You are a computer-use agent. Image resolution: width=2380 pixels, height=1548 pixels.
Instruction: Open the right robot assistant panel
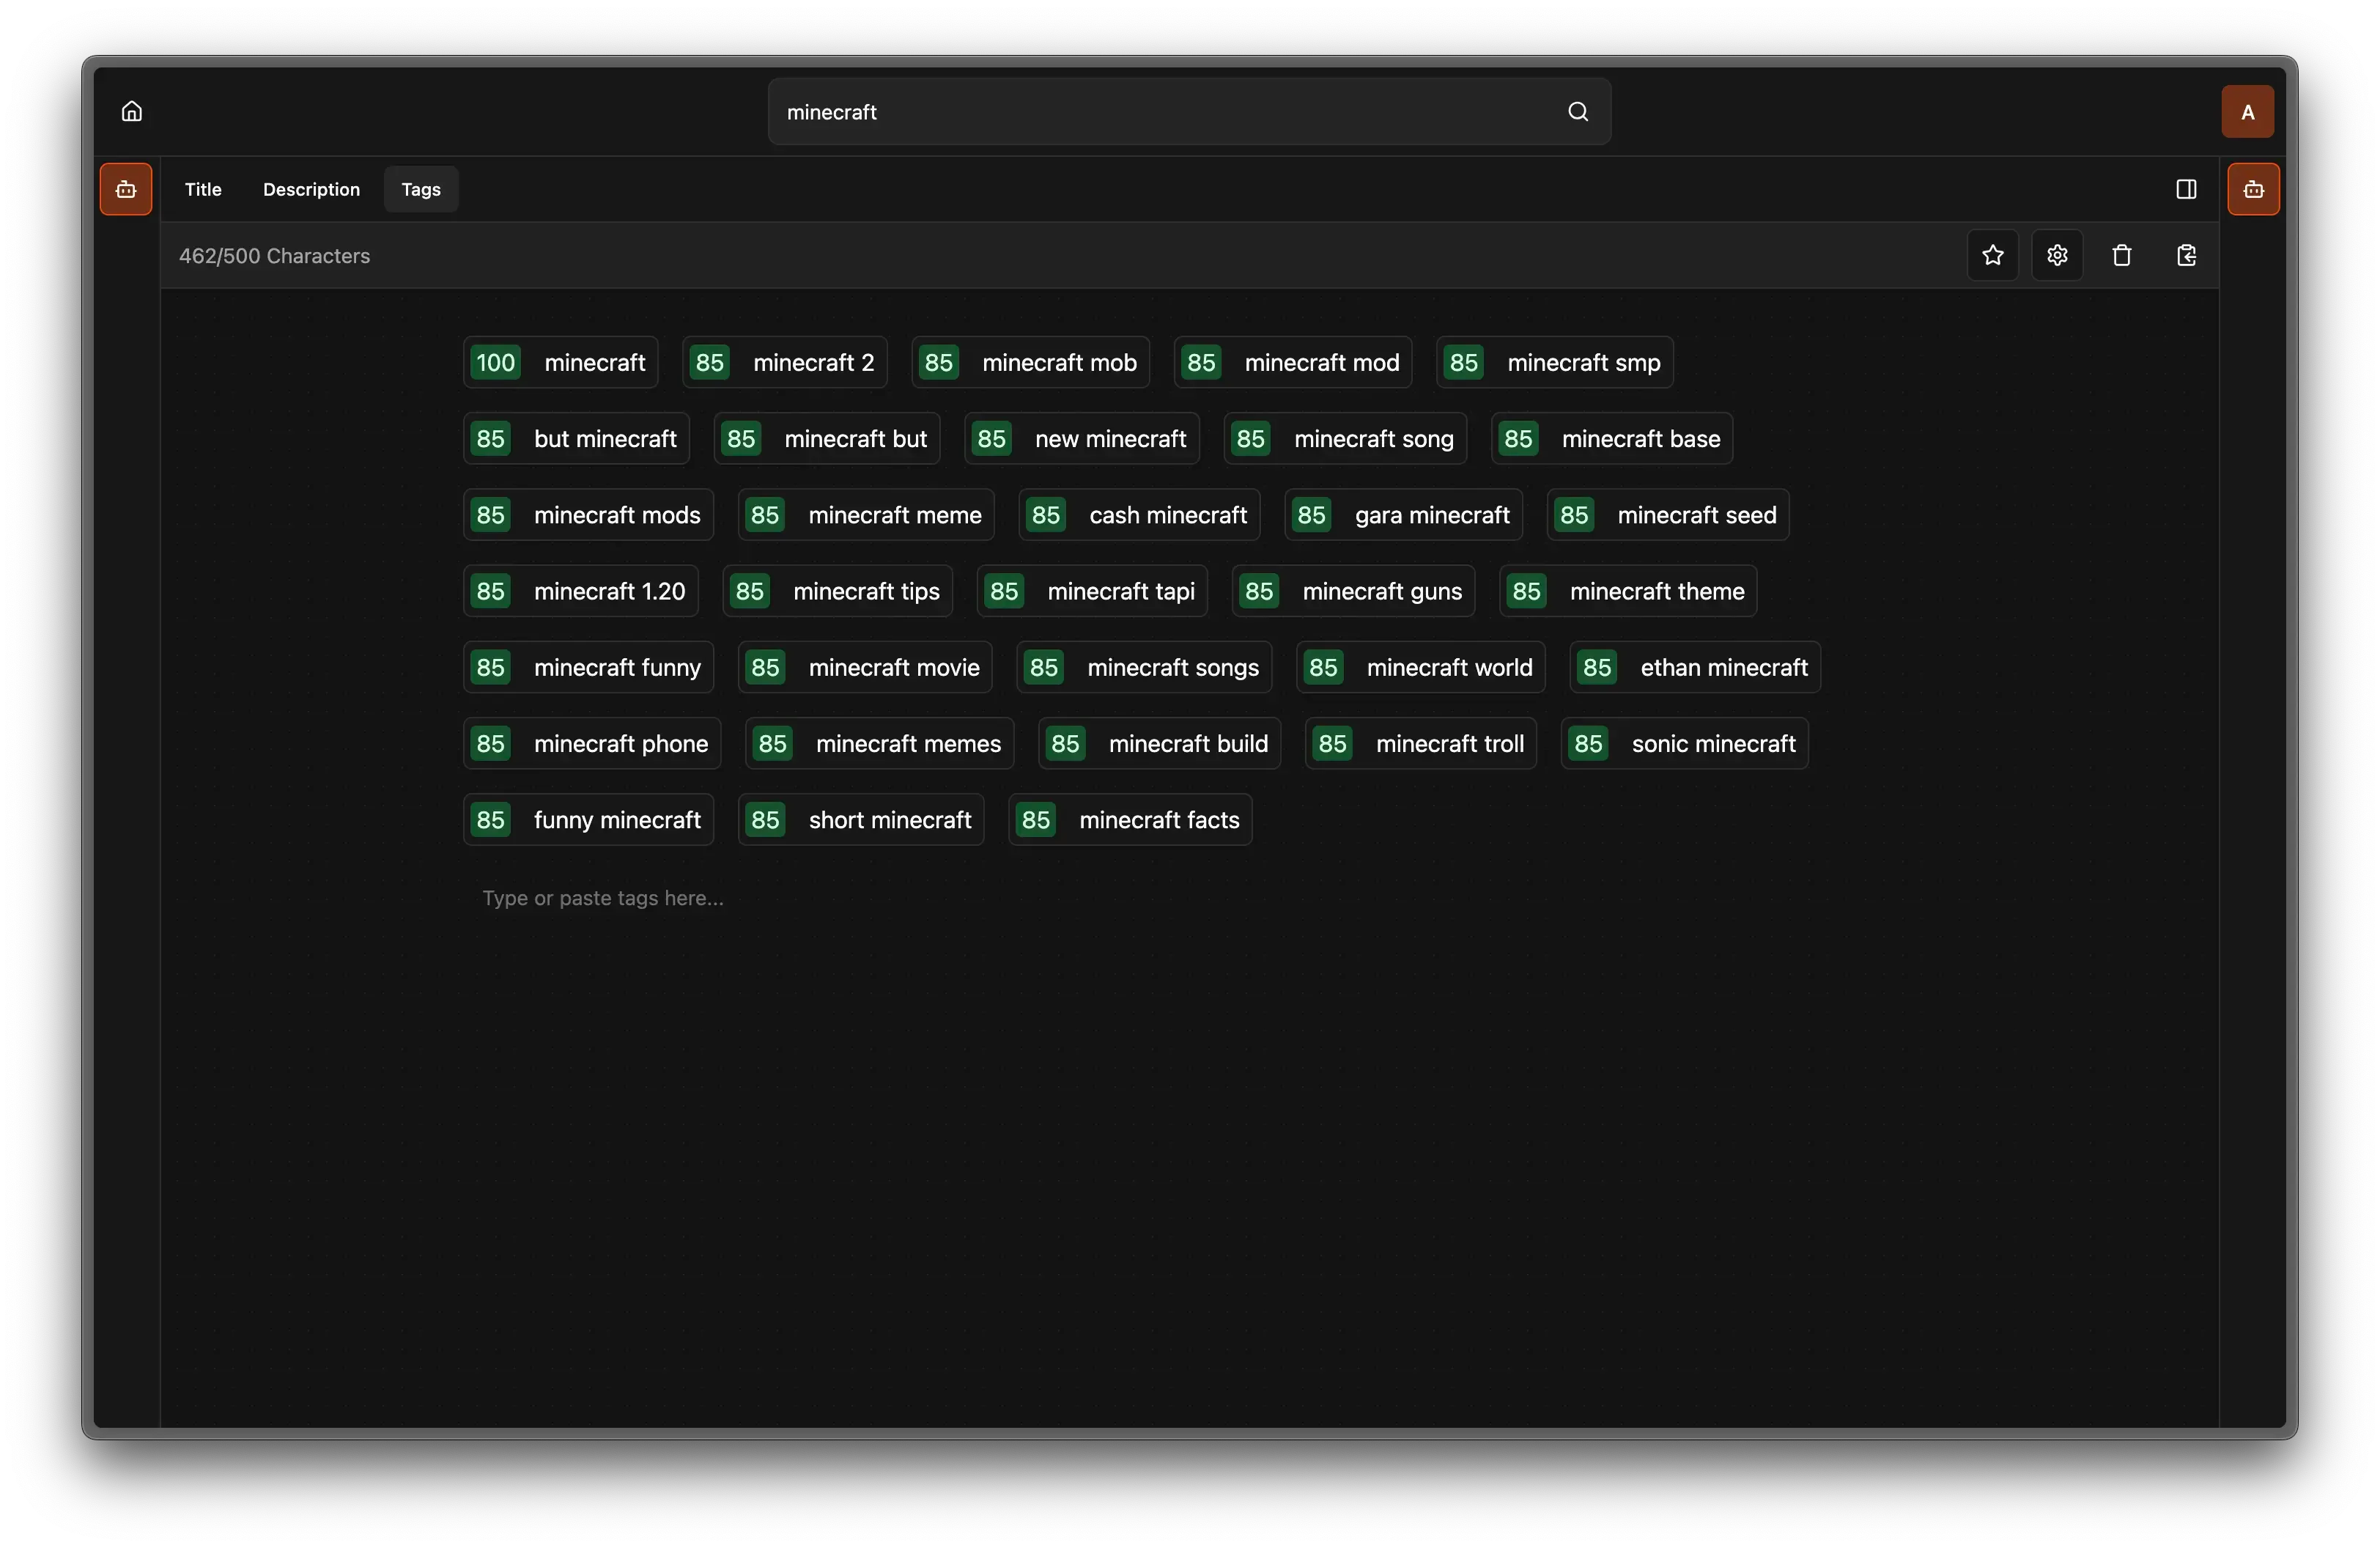2253,189
